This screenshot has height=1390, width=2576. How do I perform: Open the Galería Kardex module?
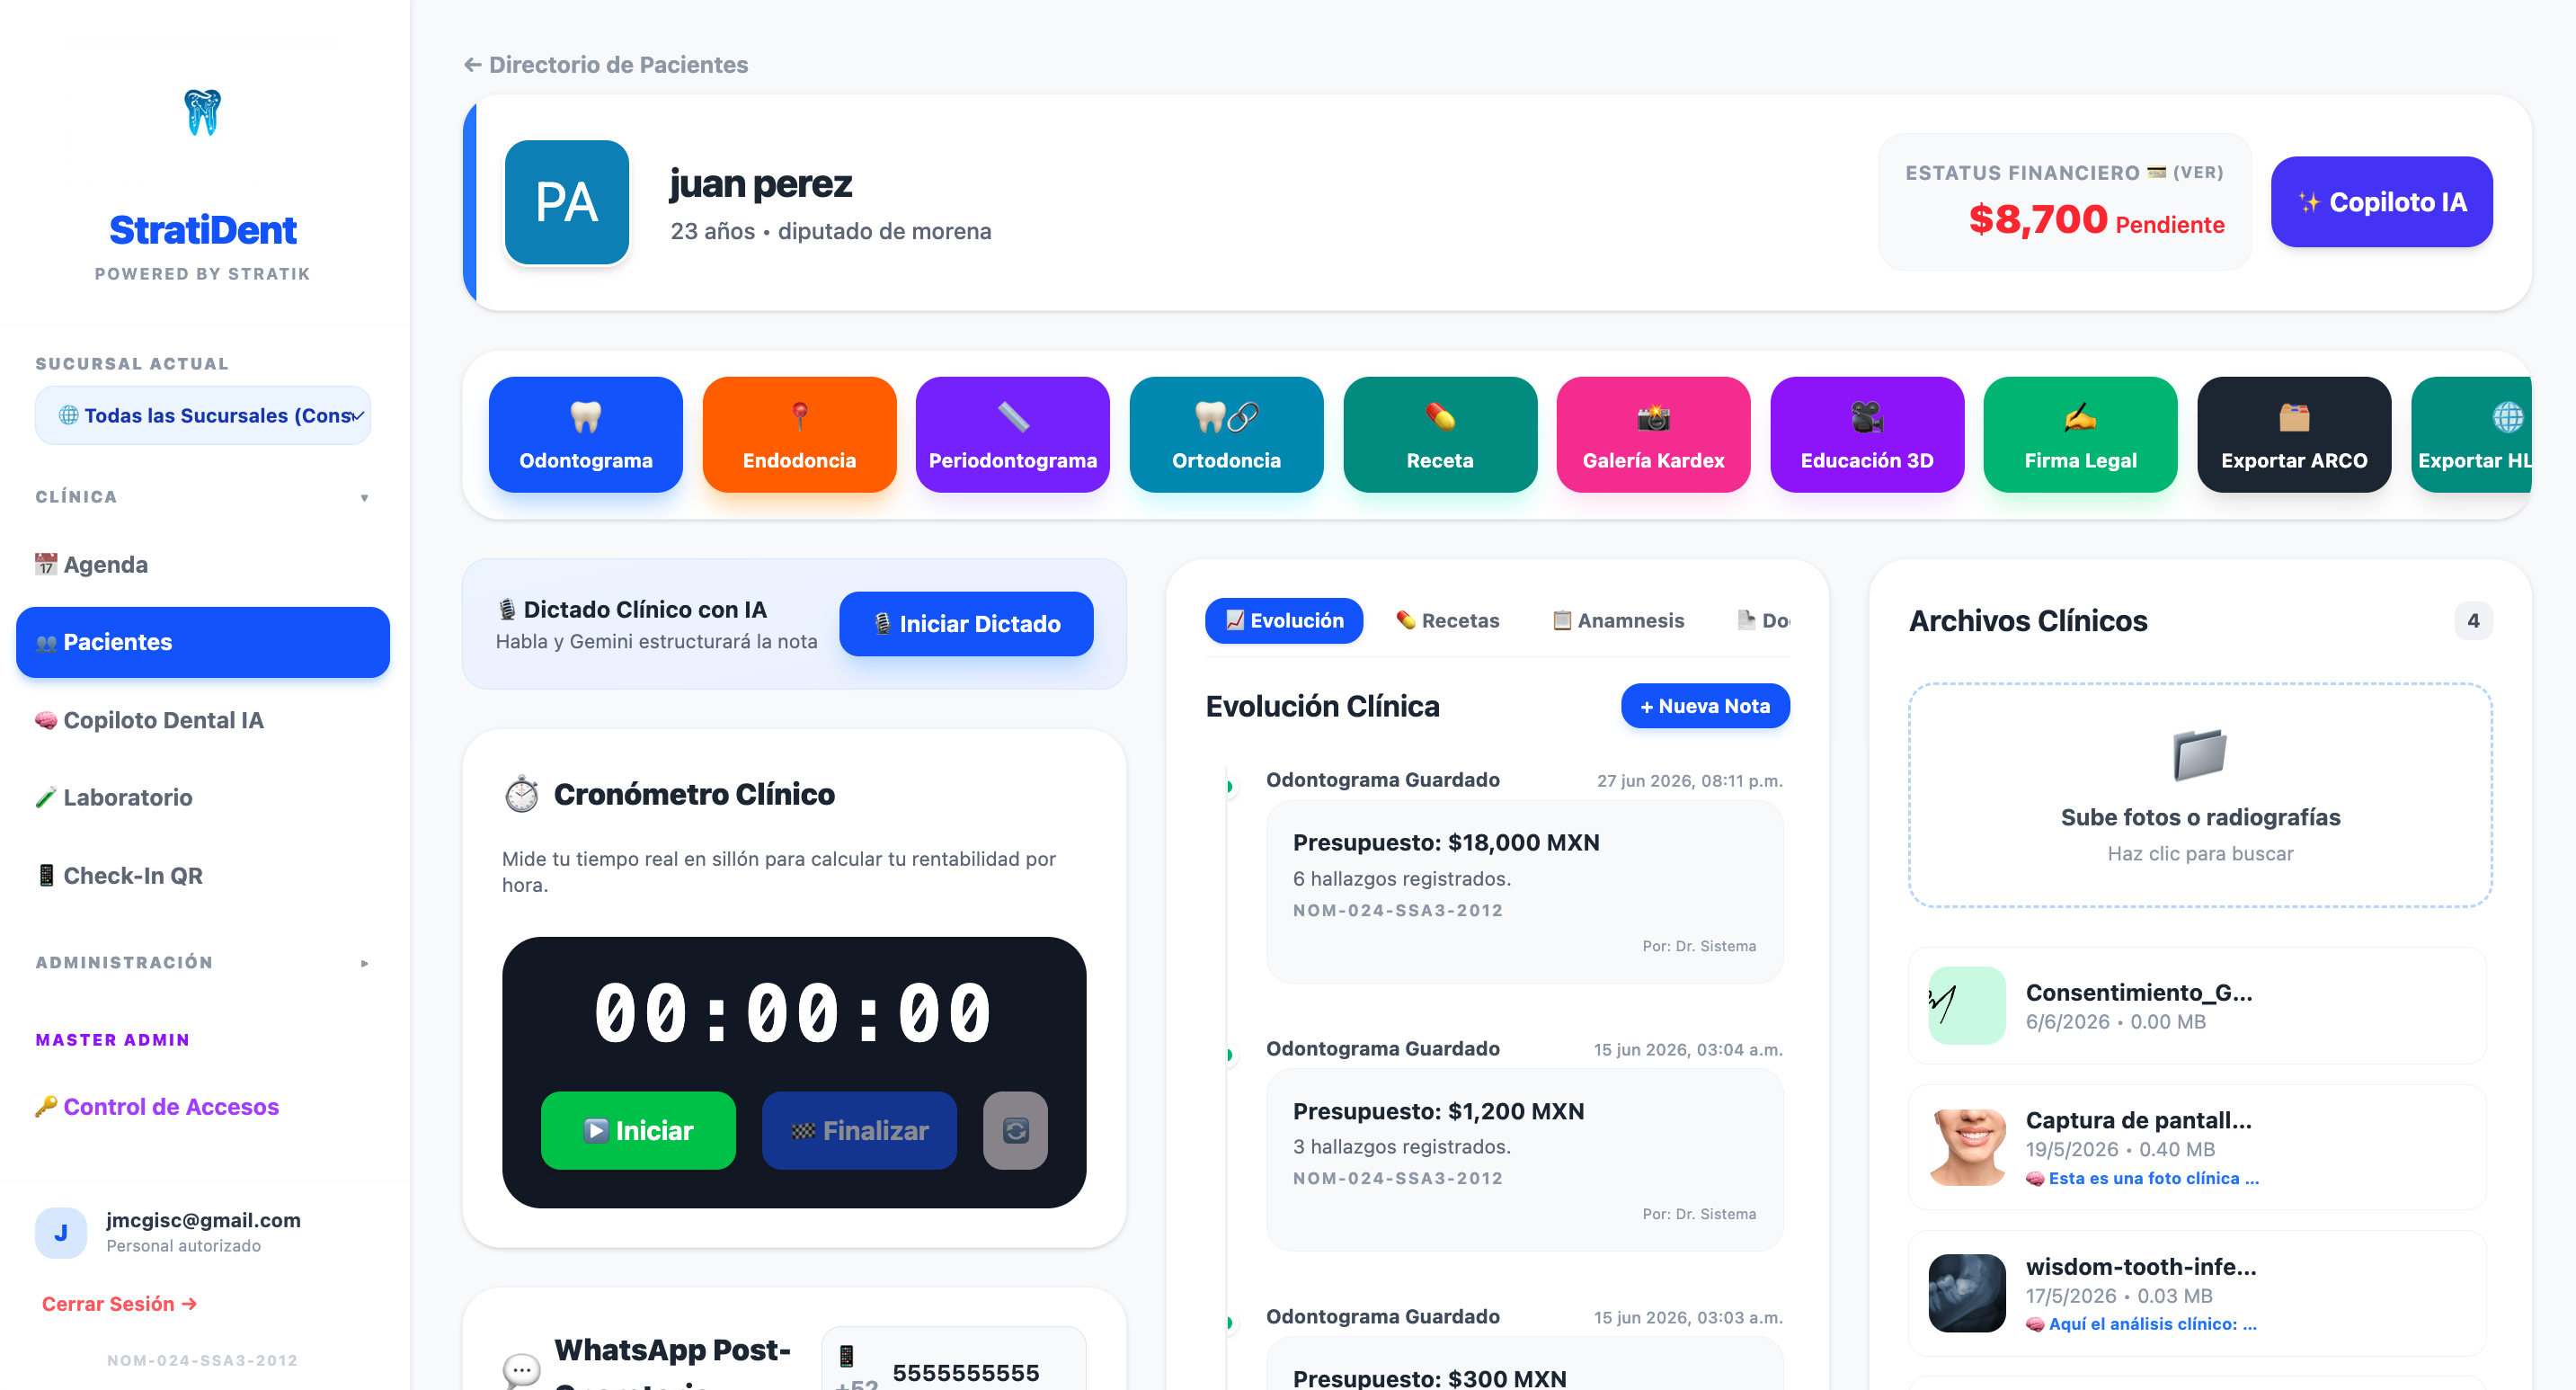tap(1653, 434)
